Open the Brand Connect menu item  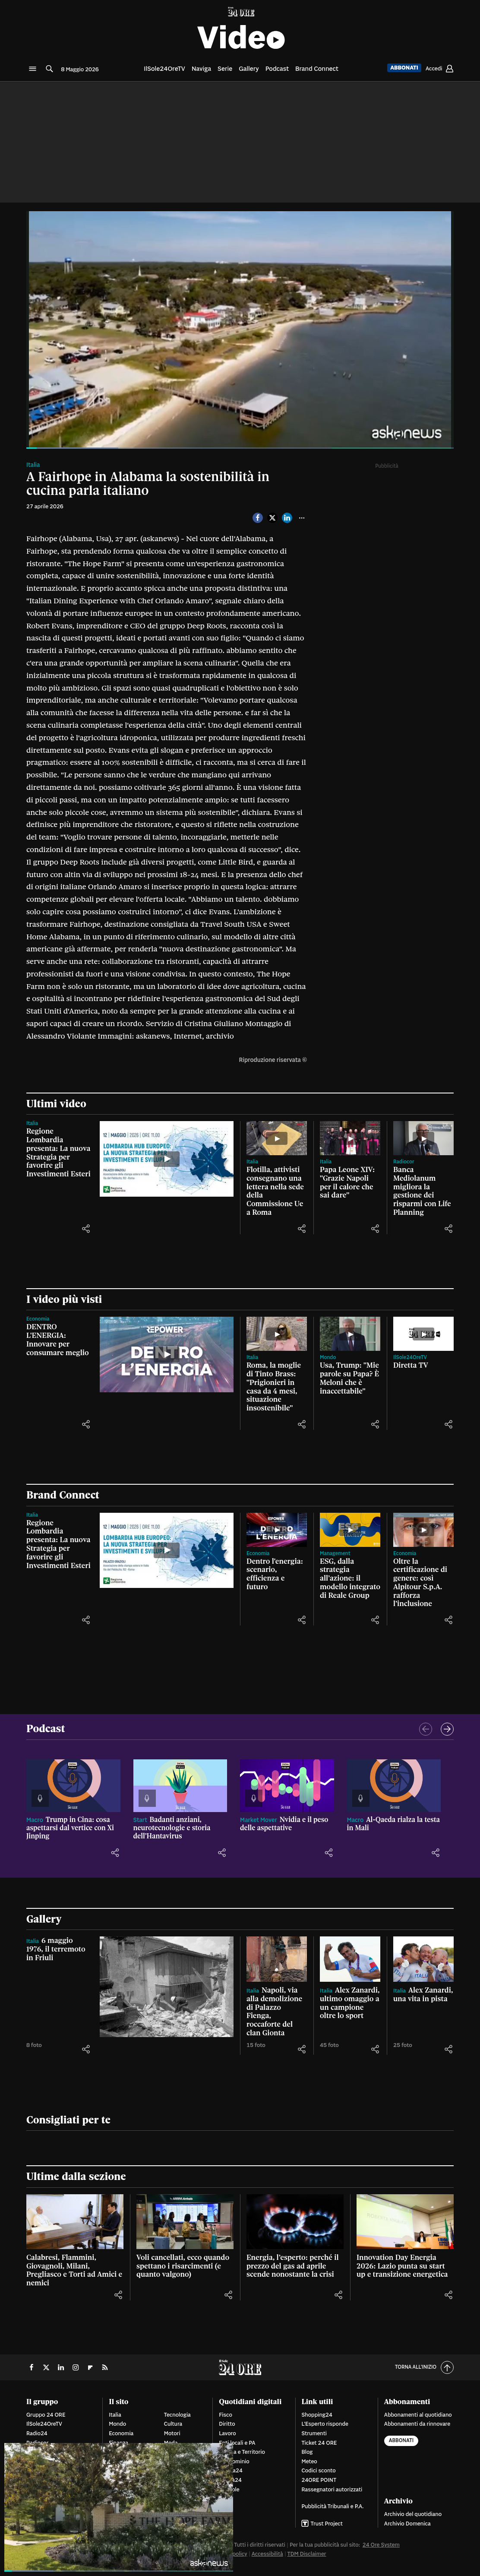click(316, 69)
